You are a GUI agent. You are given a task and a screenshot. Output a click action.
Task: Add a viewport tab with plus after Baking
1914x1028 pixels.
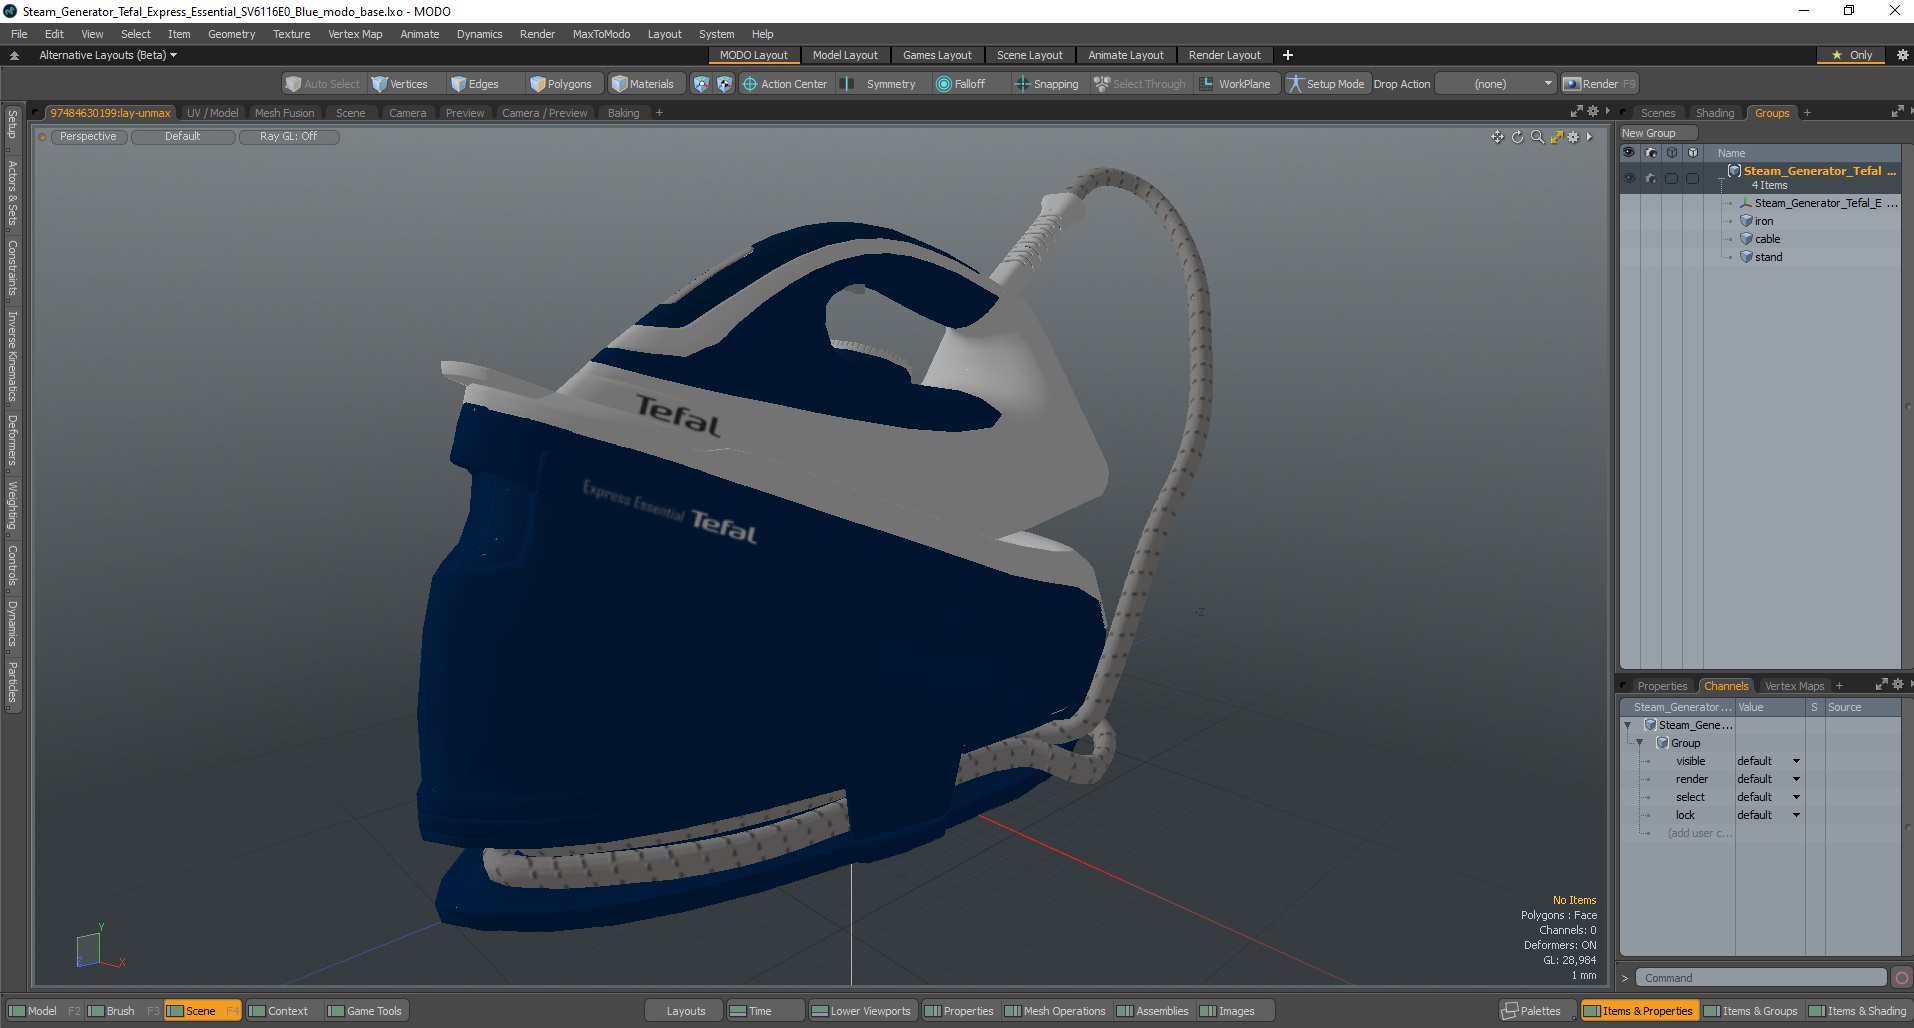point(659,113)
